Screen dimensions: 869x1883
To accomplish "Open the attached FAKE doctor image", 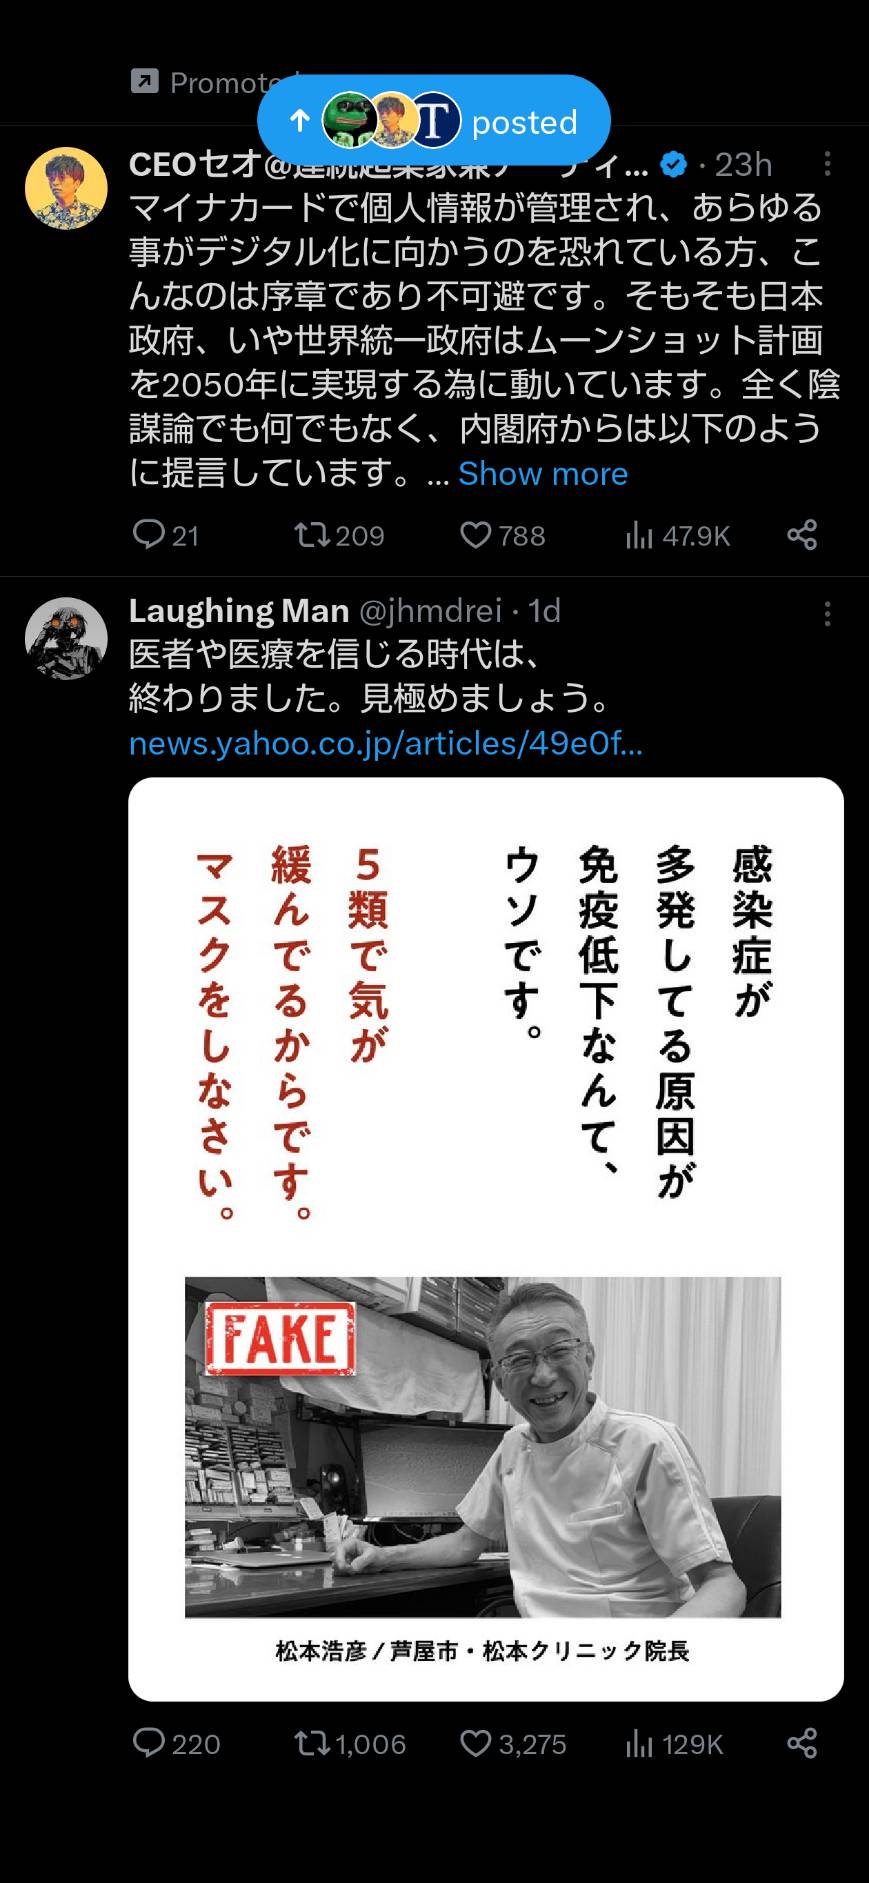I will (486, 1239).
